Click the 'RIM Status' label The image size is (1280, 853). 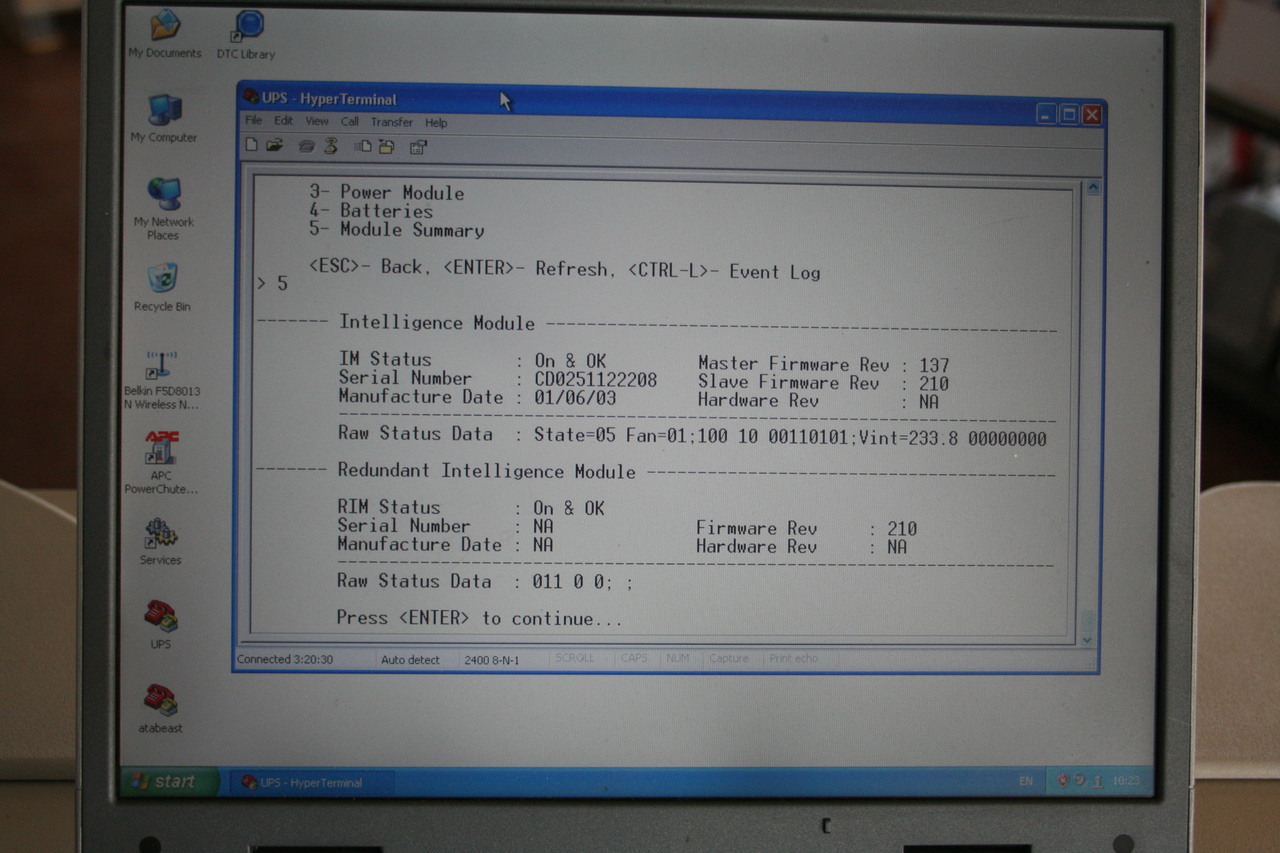tap(389, 507)
